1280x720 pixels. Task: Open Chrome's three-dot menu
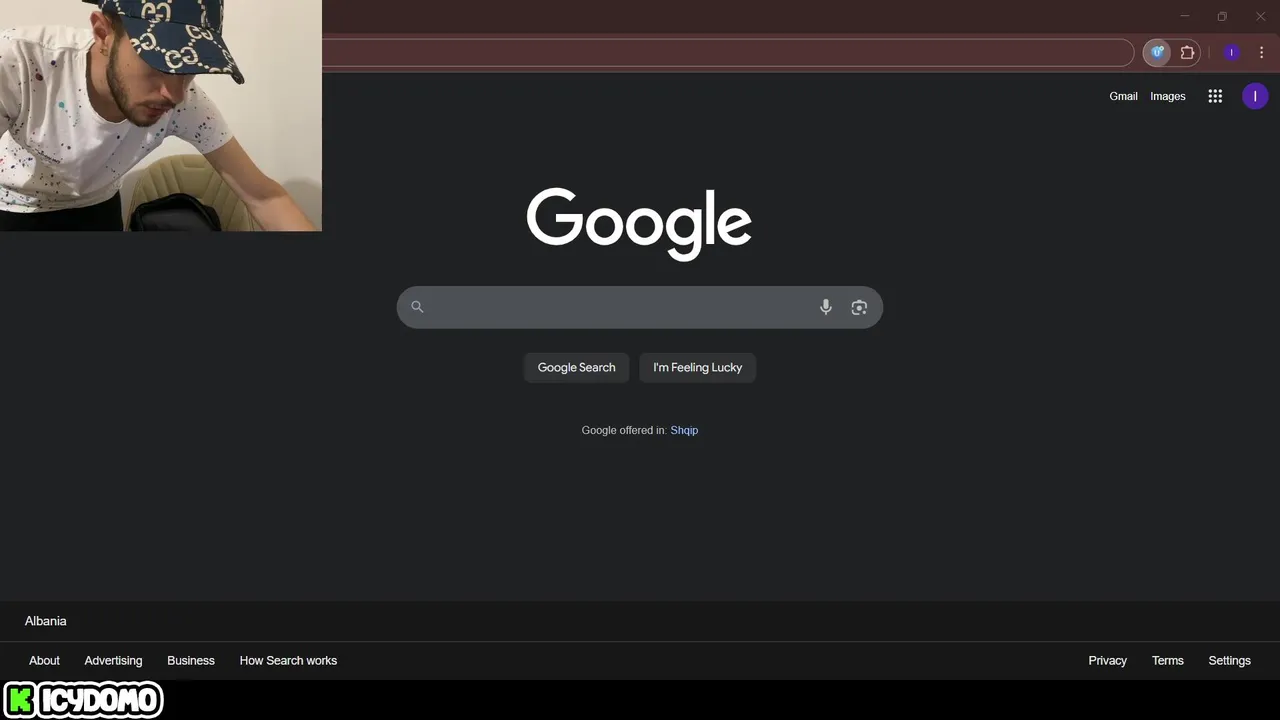point(1261,53)
